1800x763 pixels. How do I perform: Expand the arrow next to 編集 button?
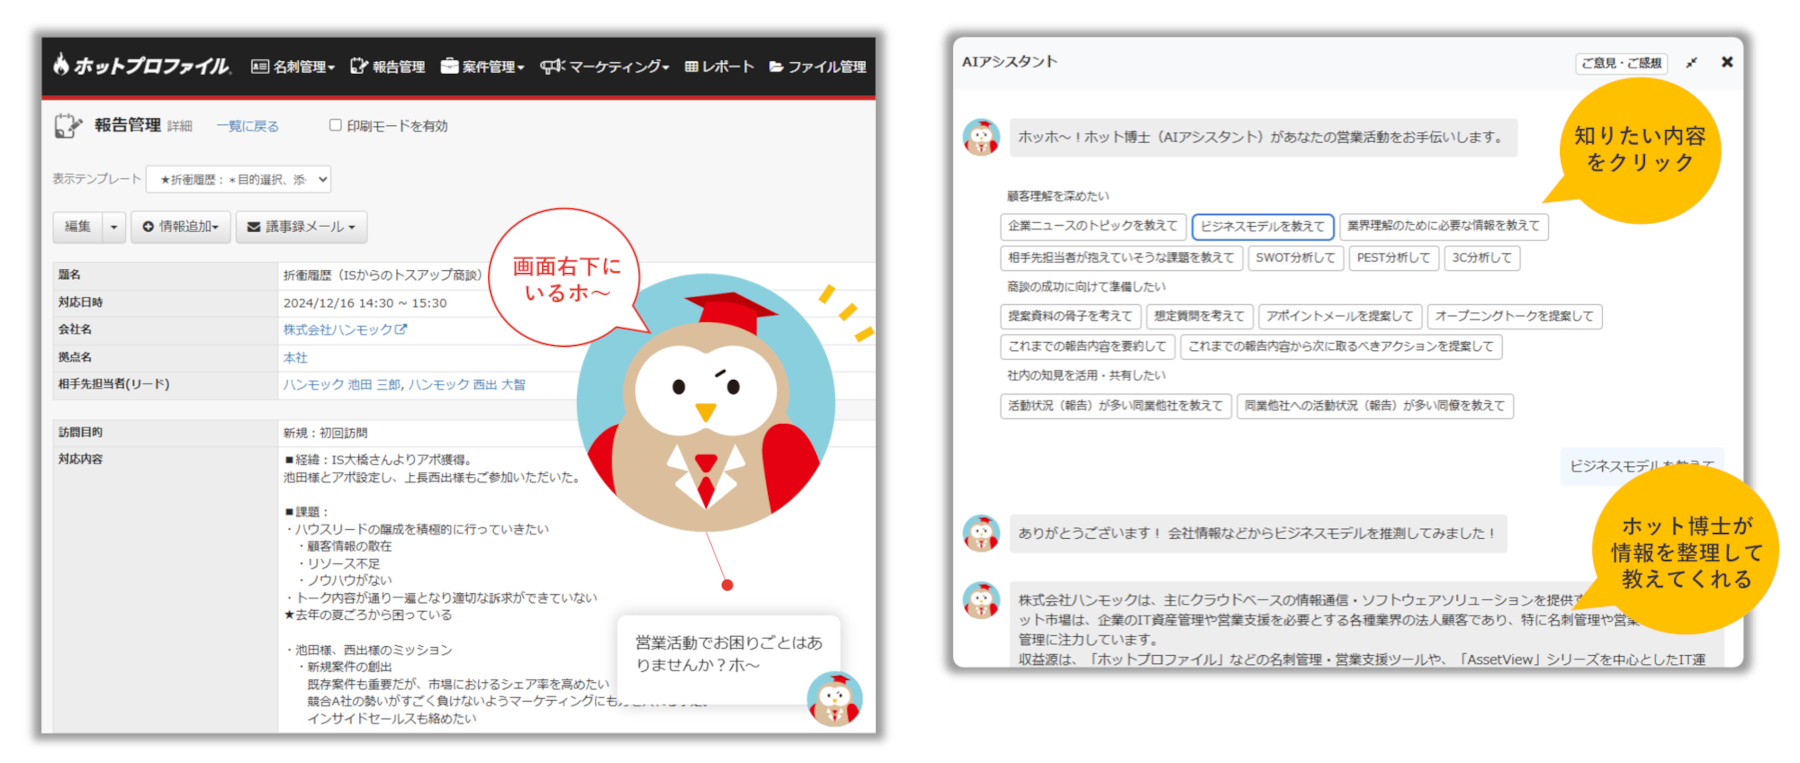[114, 227]
